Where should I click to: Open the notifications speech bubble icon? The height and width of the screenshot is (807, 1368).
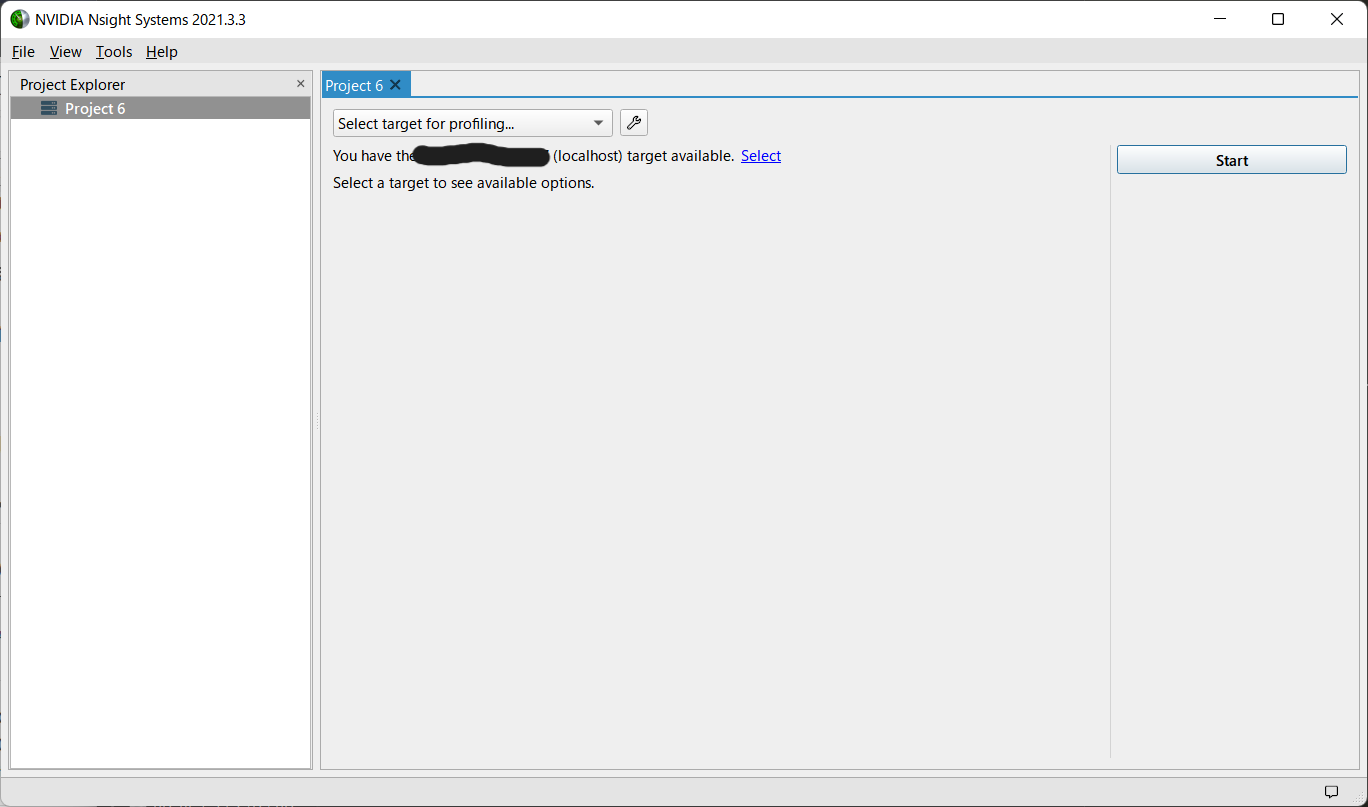tap(1331, 791)
